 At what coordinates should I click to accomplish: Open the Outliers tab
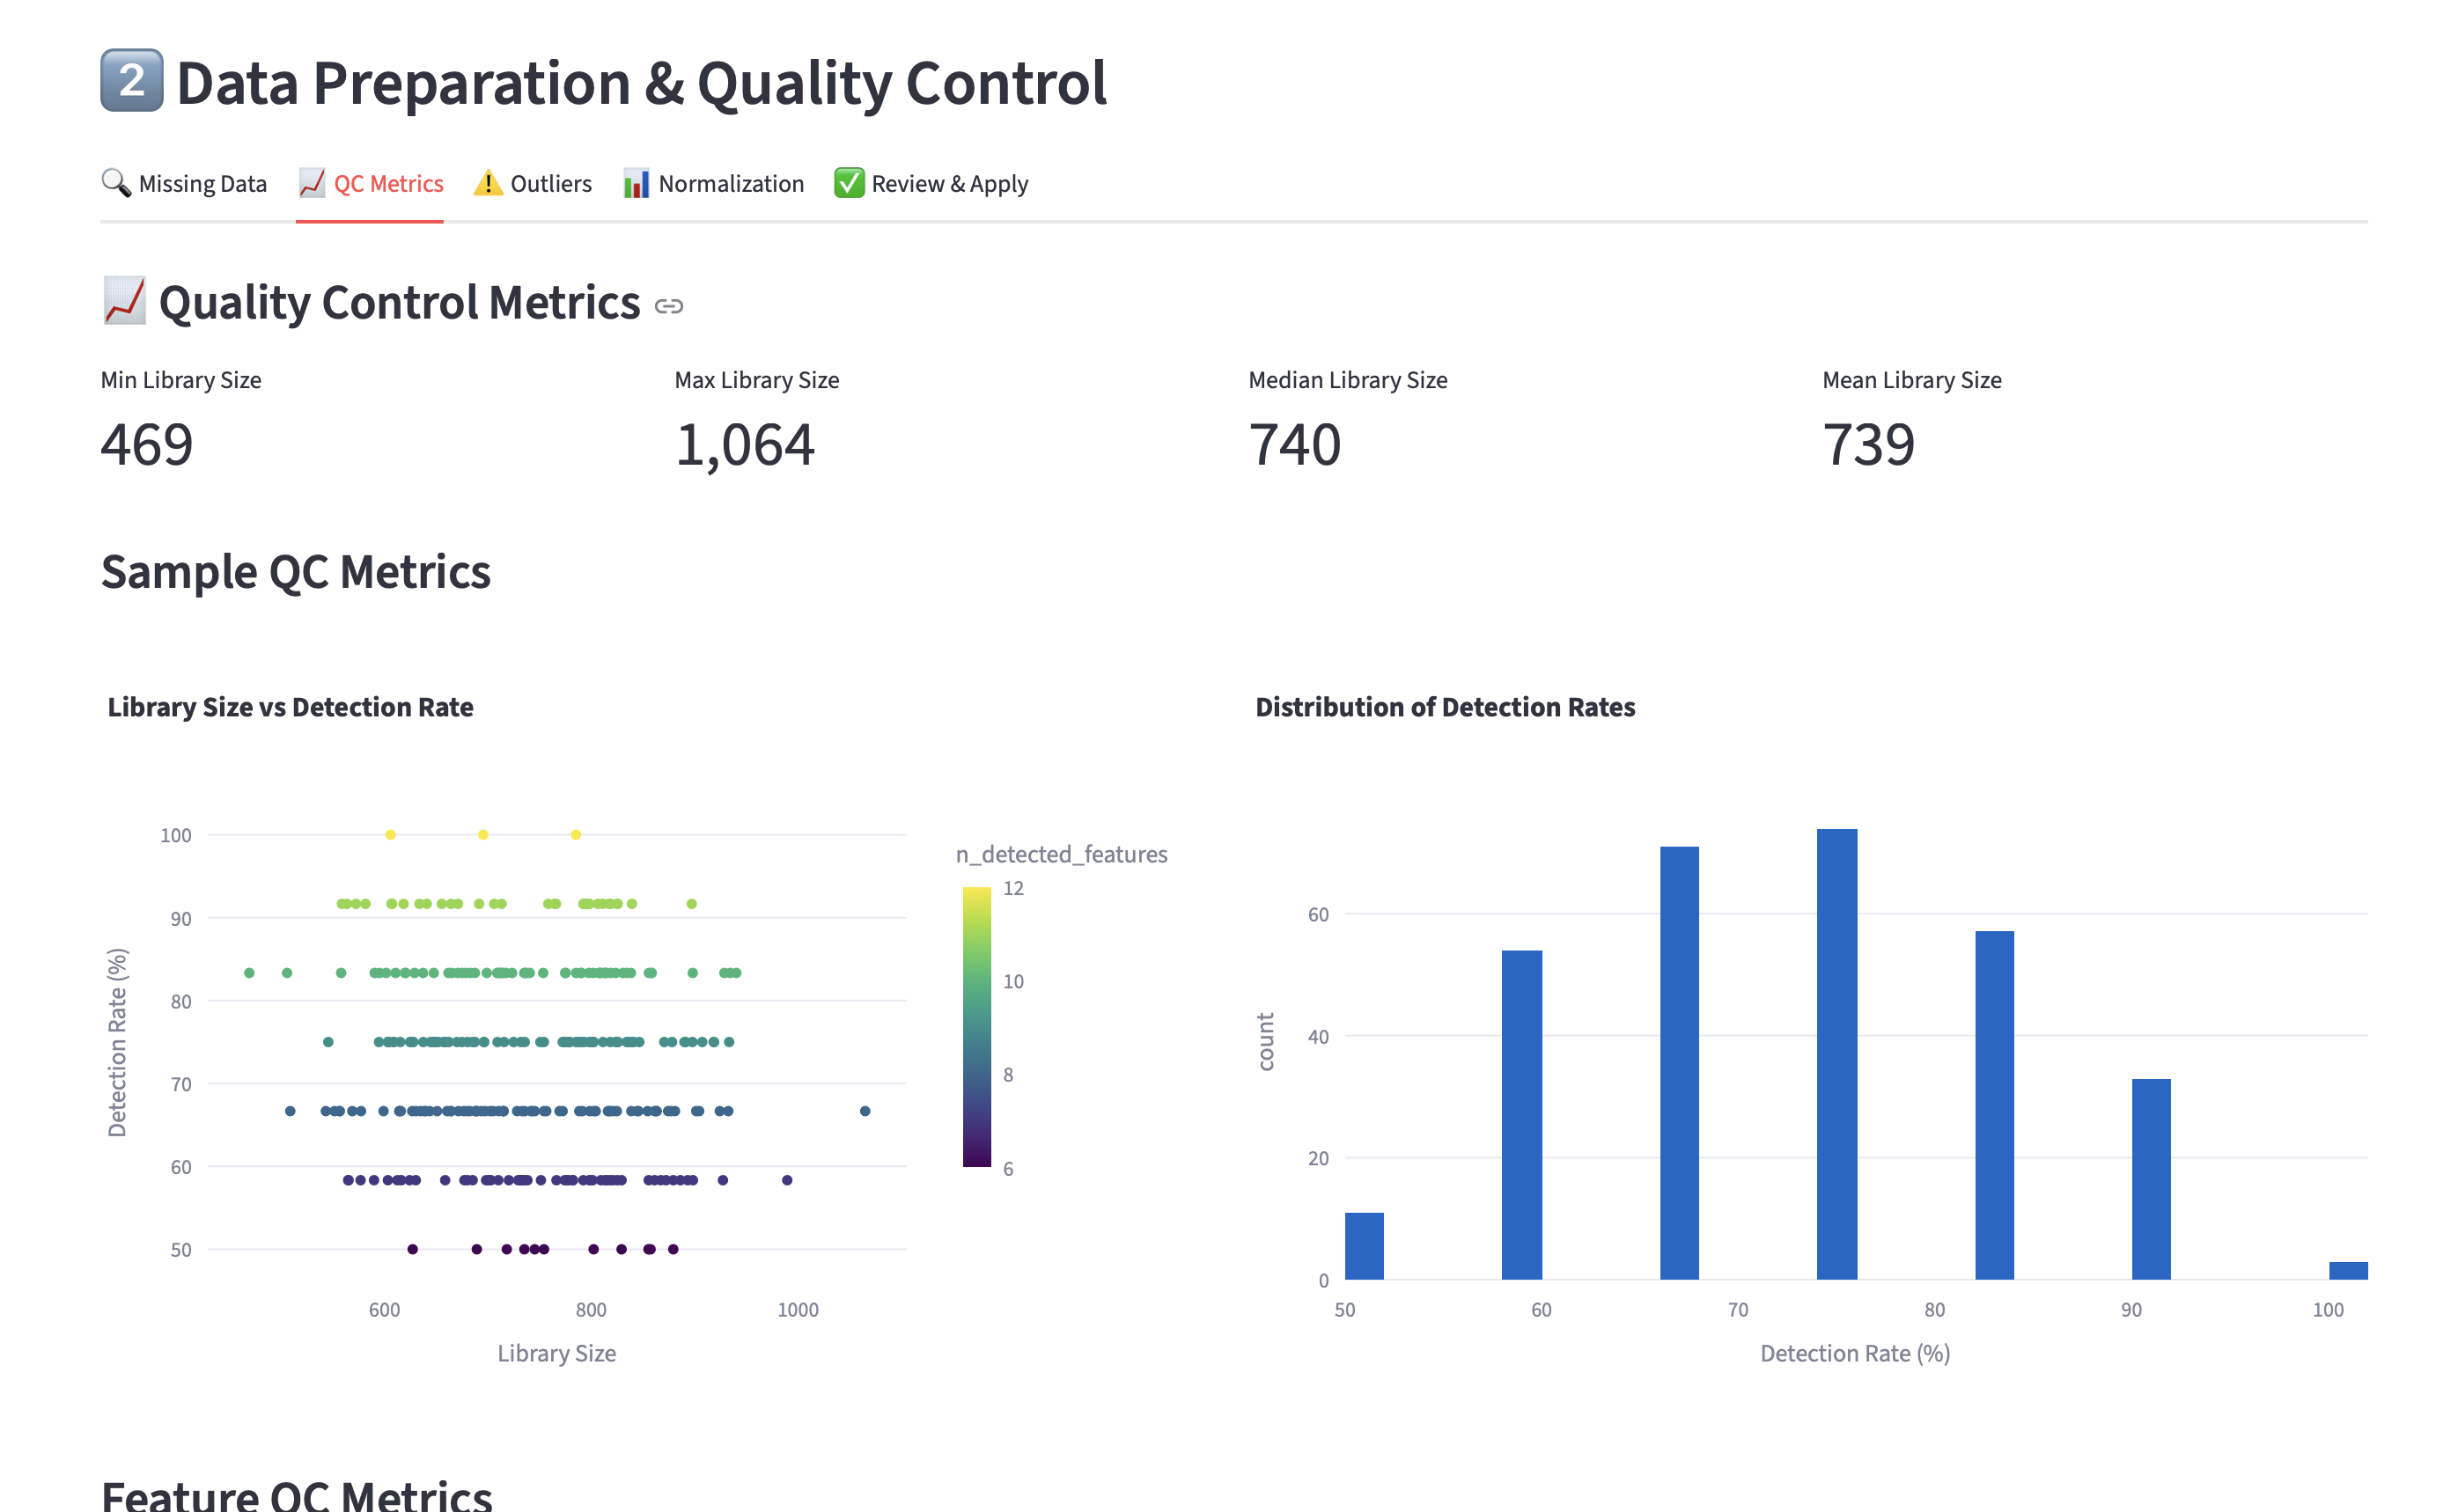point(551,184)
